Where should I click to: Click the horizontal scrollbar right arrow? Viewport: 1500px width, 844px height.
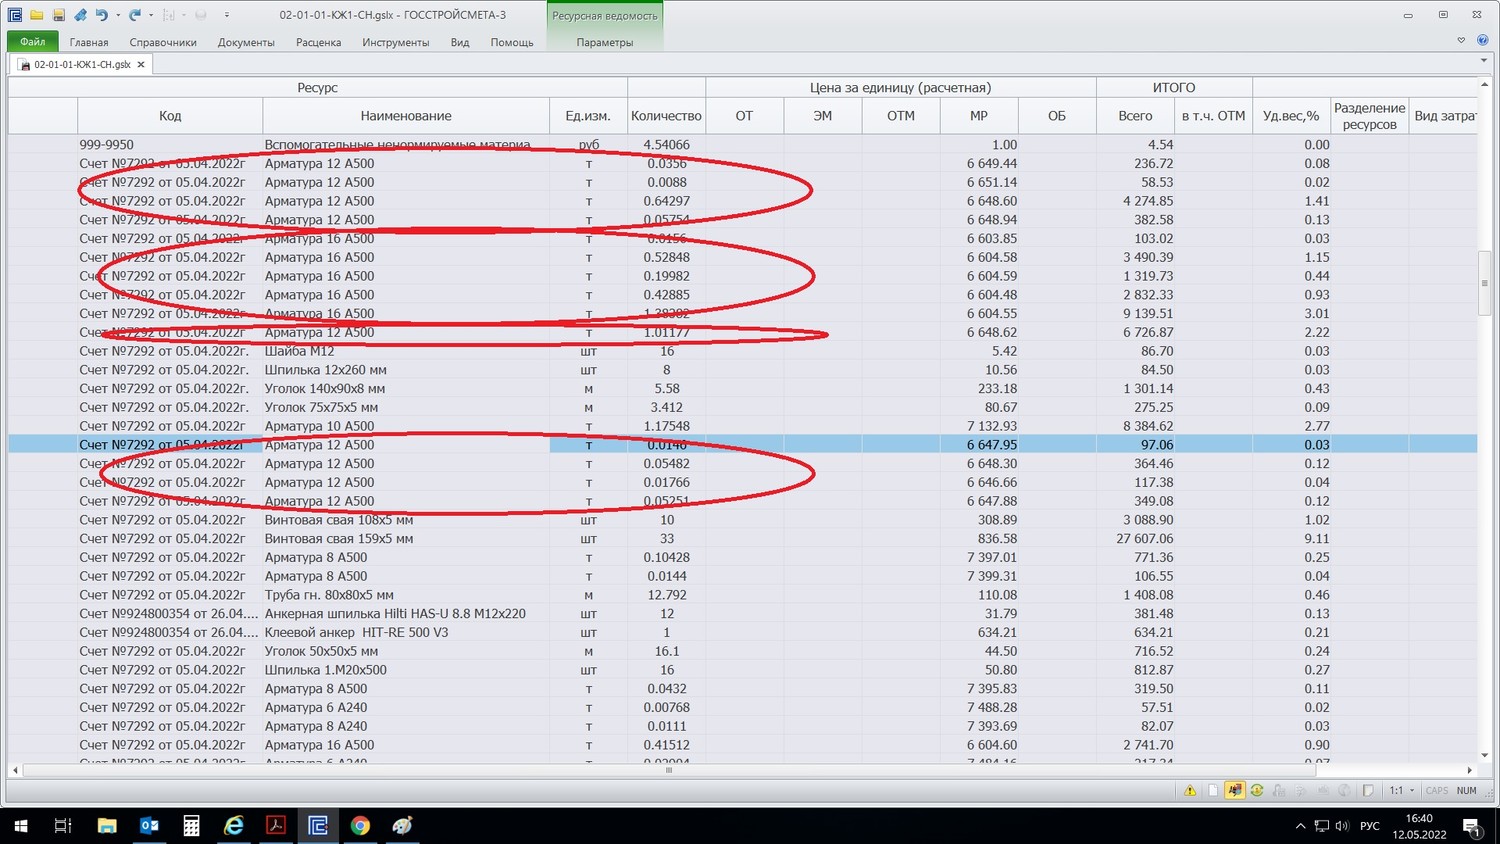coord(1469,770)
